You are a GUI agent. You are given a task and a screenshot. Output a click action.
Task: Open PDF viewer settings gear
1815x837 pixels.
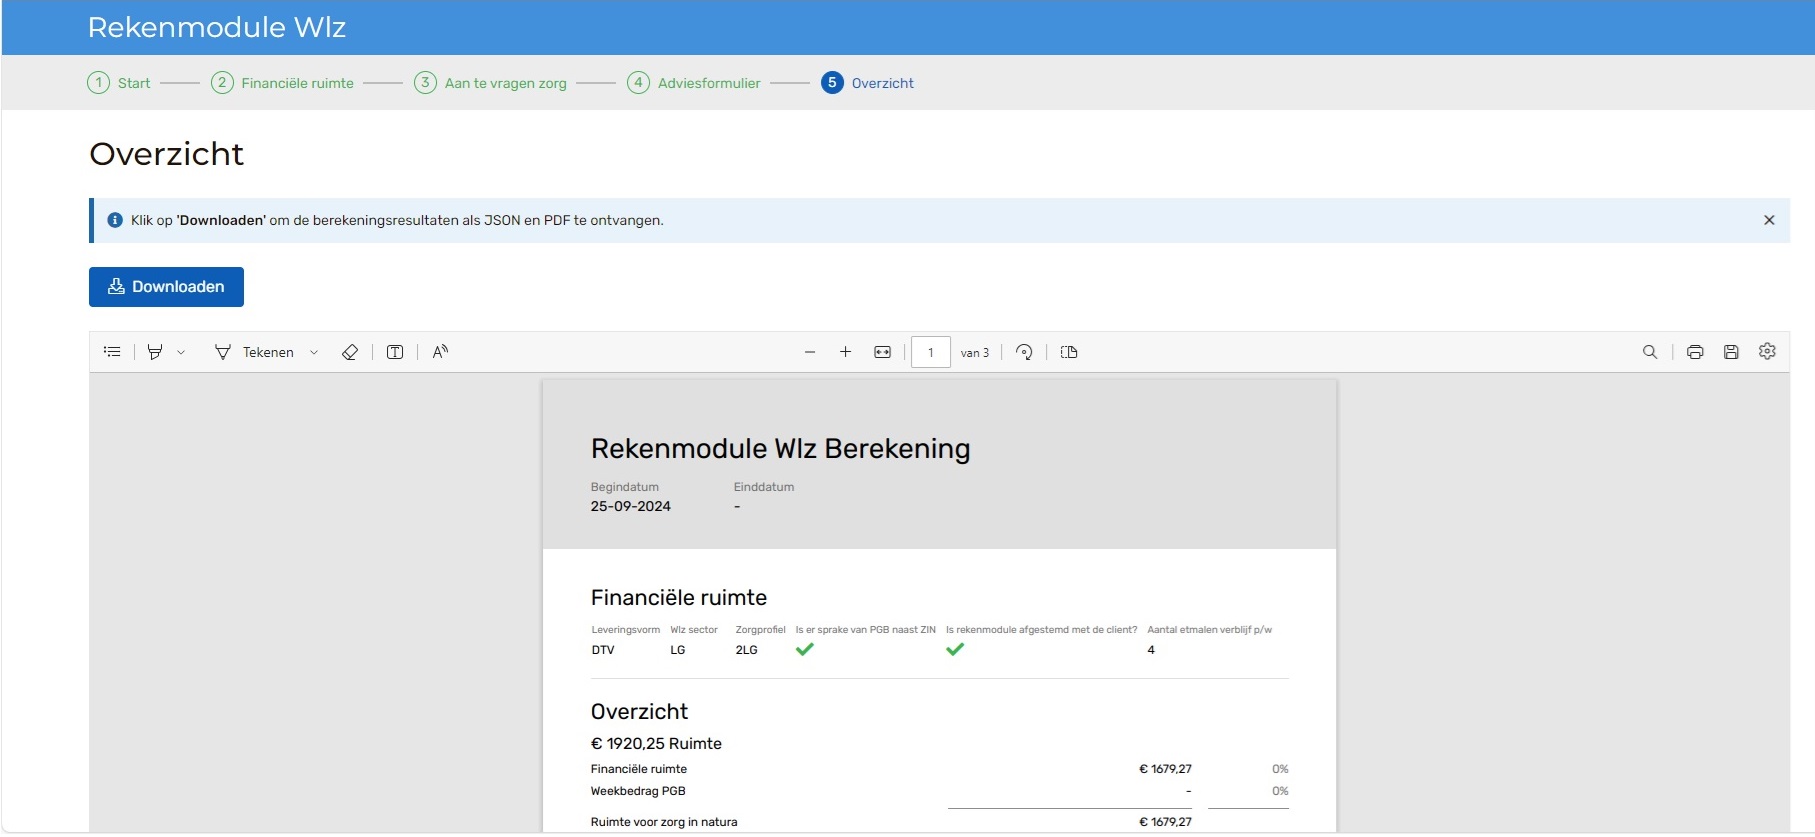(1767, 351)
